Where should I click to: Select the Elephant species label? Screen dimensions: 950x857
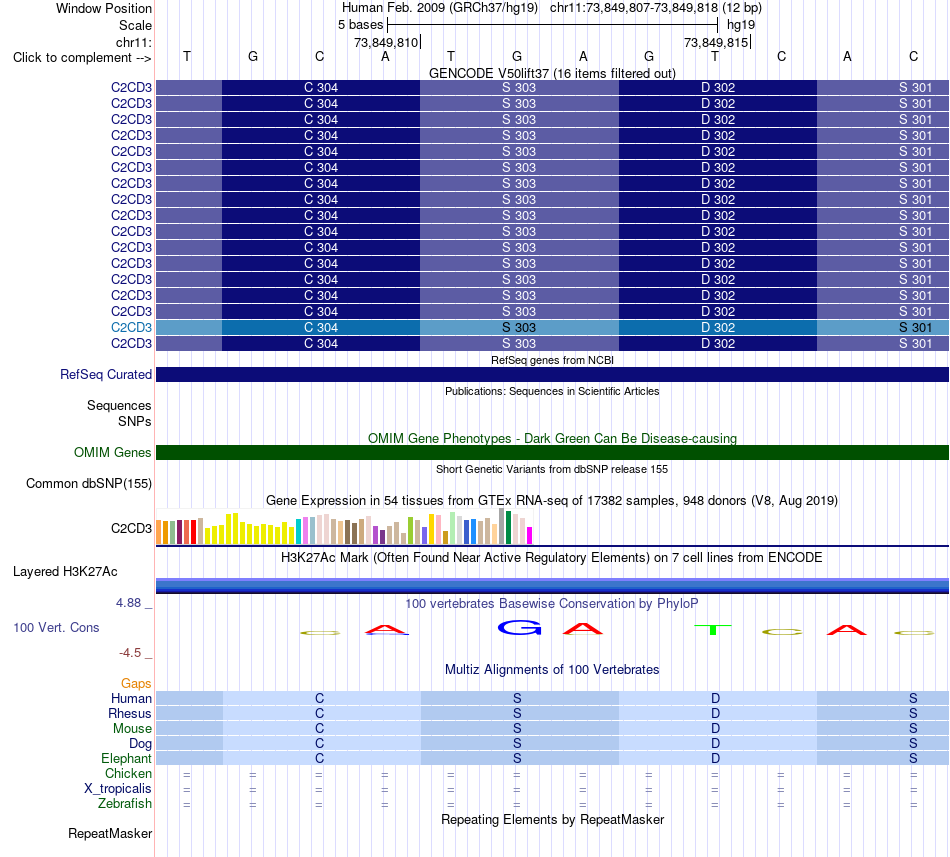tap(127, 758)
